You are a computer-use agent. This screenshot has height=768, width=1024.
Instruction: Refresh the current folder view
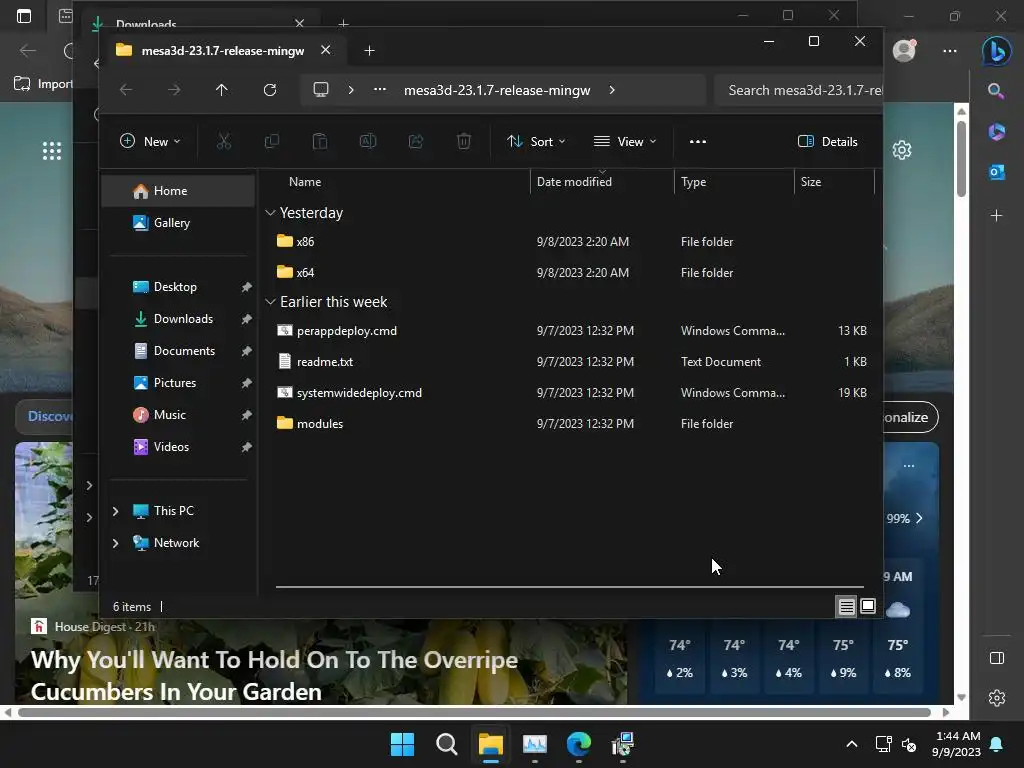tap(270, 90)
